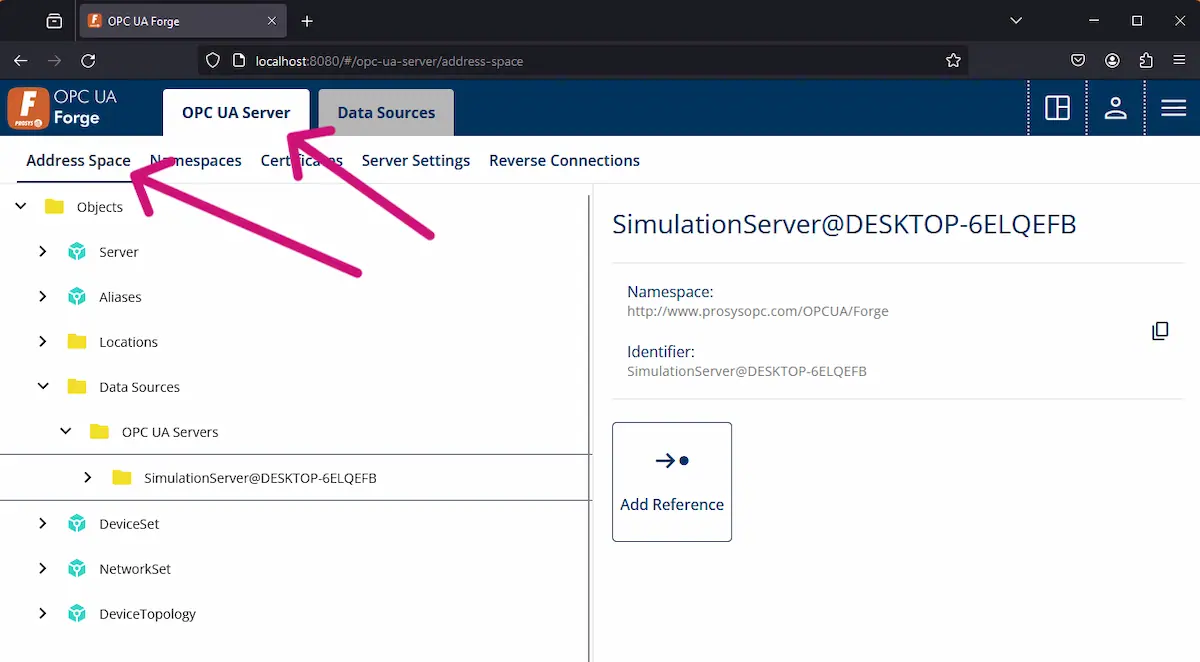Click the Aliases node cube icon

[x=77, y=297]
